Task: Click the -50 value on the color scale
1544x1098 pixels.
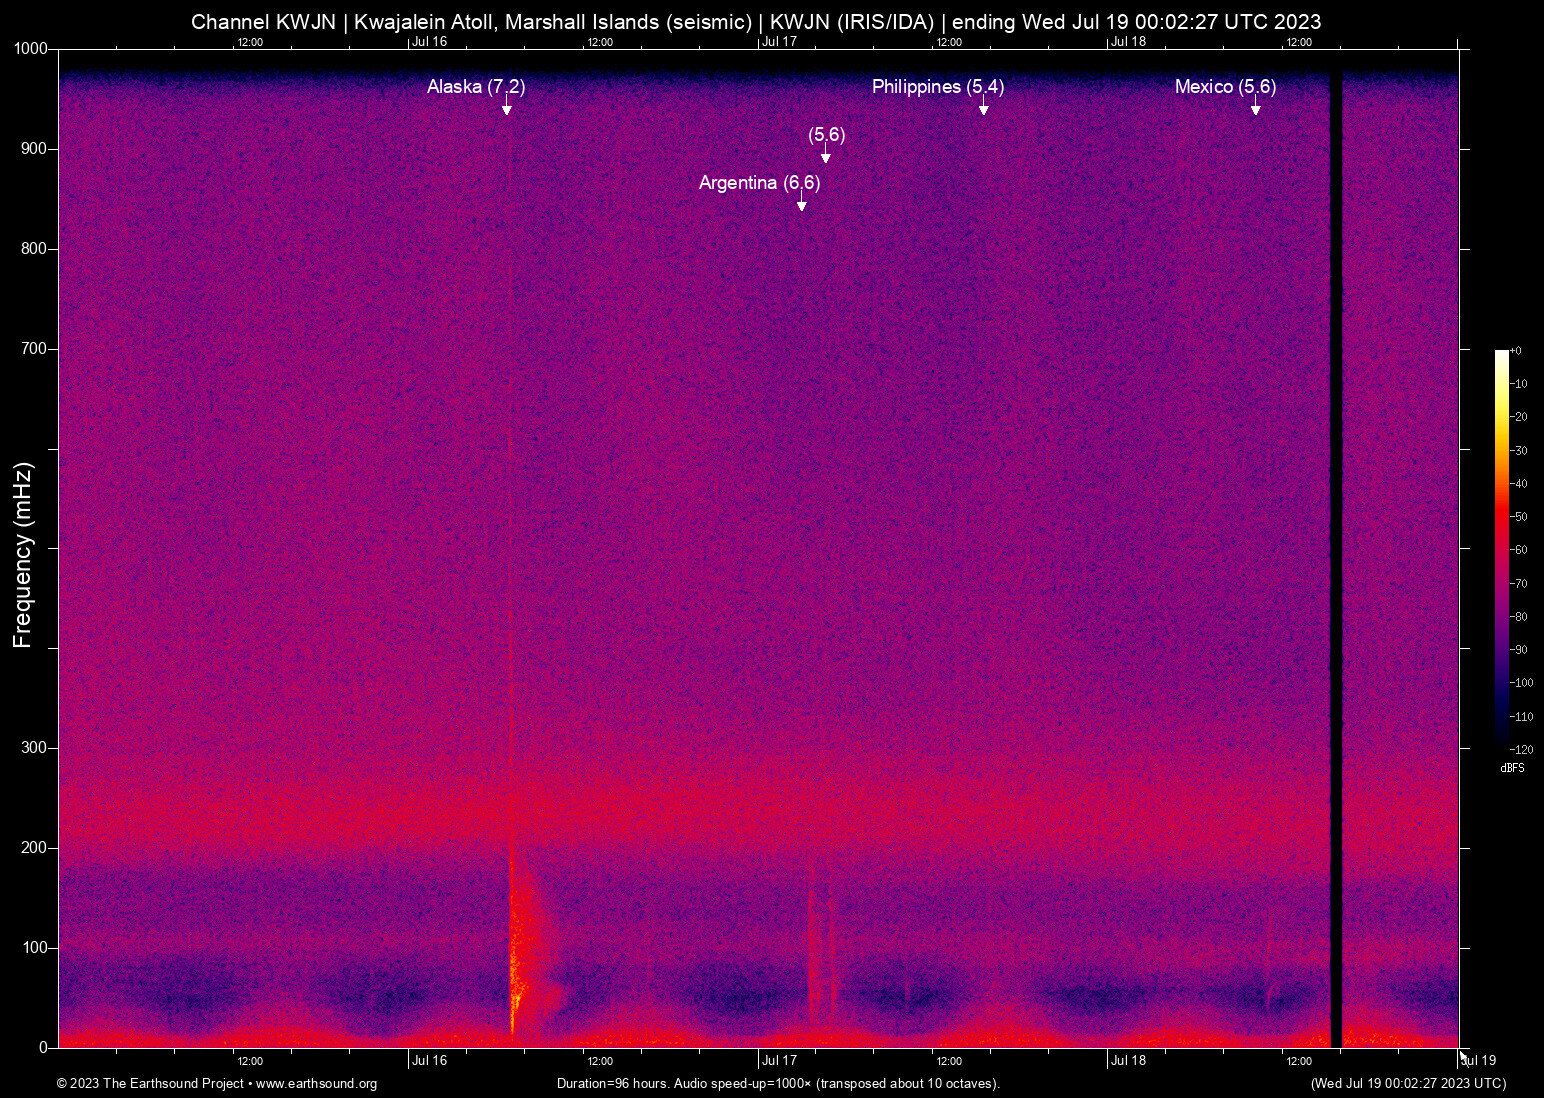Action: (1518, 517)
